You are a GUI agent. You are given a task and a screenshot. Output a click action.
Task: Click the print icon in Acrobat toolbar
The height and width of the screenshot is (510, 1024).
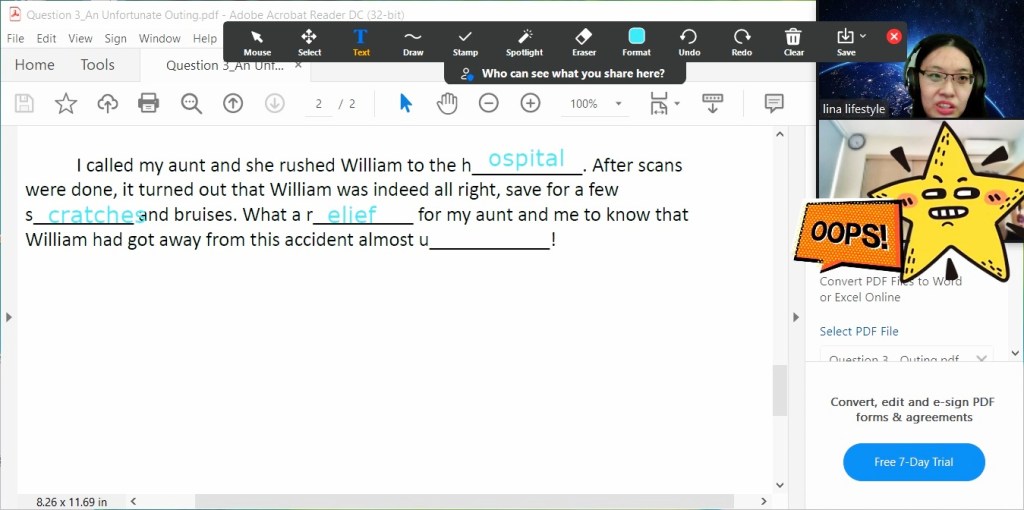click(x=149, y=103)
